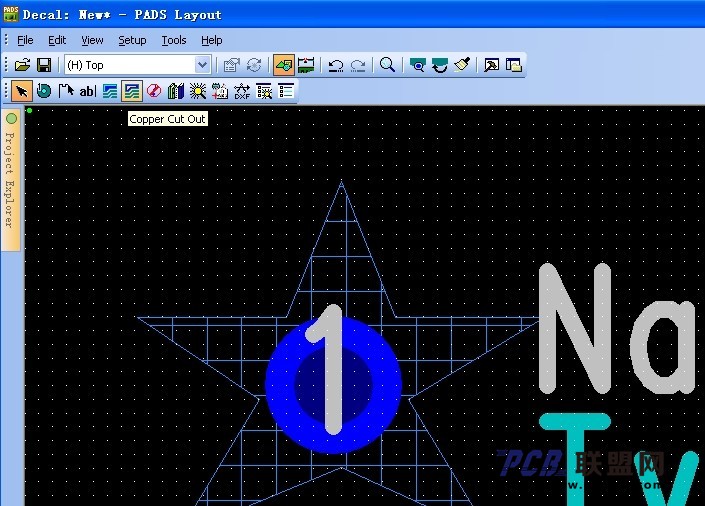Click the Board view icon
Screen dimensions: 705x506
[x=418, y=65]
